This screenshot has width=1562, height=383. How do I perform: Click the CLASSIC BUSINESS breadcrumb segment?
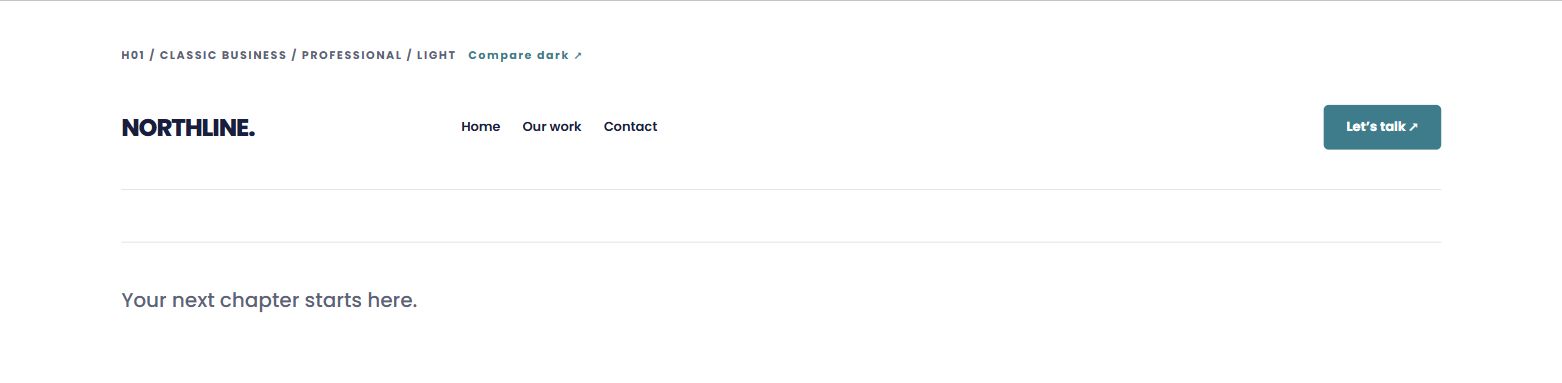[x=223, y=55]
